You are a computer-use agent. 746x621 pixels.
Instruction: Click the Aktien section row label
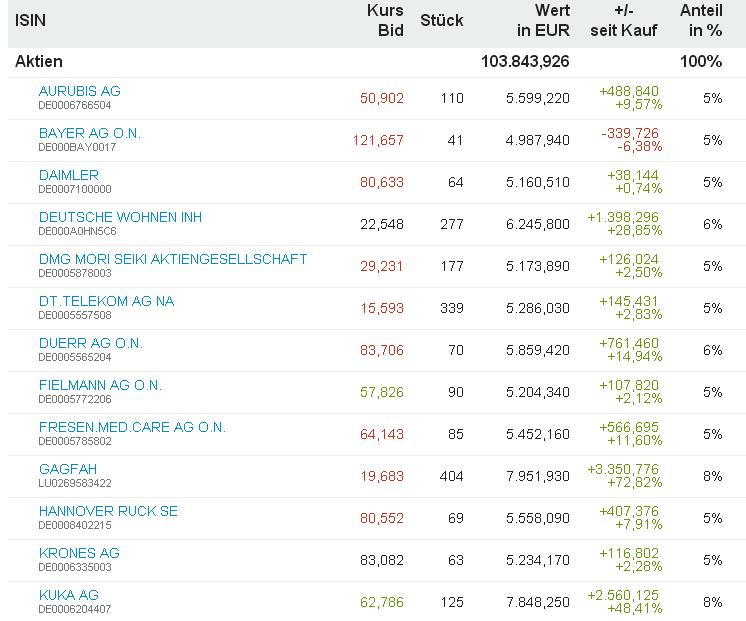(x=39, y=62)
